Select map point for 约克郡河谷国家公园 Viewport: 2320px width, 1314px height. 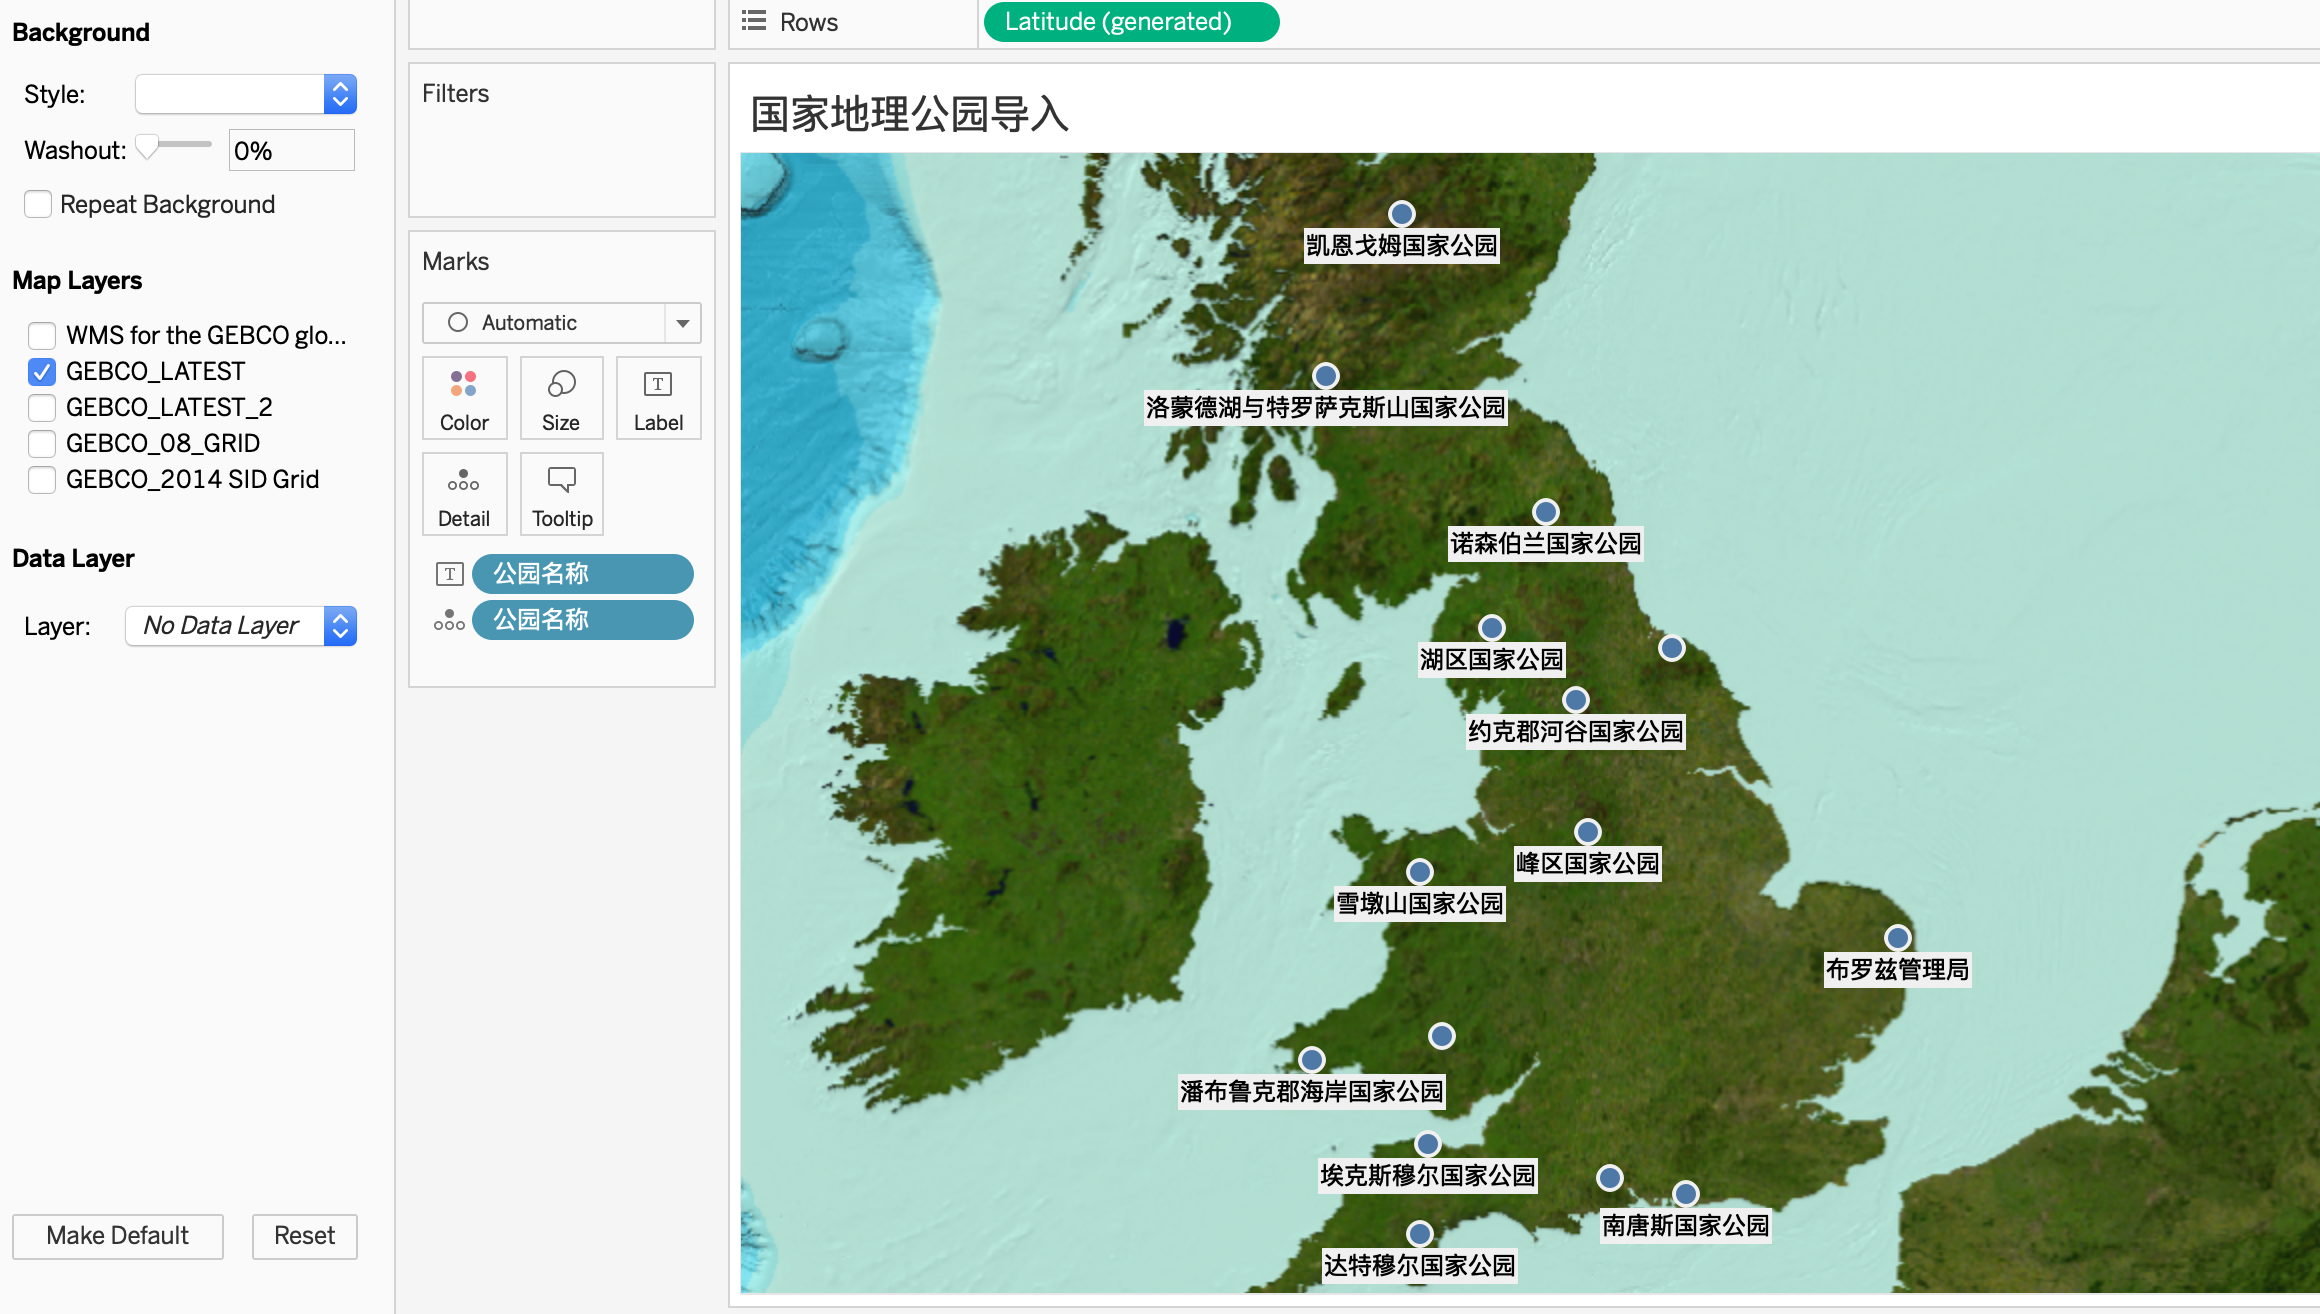pyautogui.click(x=1576, y=700)
